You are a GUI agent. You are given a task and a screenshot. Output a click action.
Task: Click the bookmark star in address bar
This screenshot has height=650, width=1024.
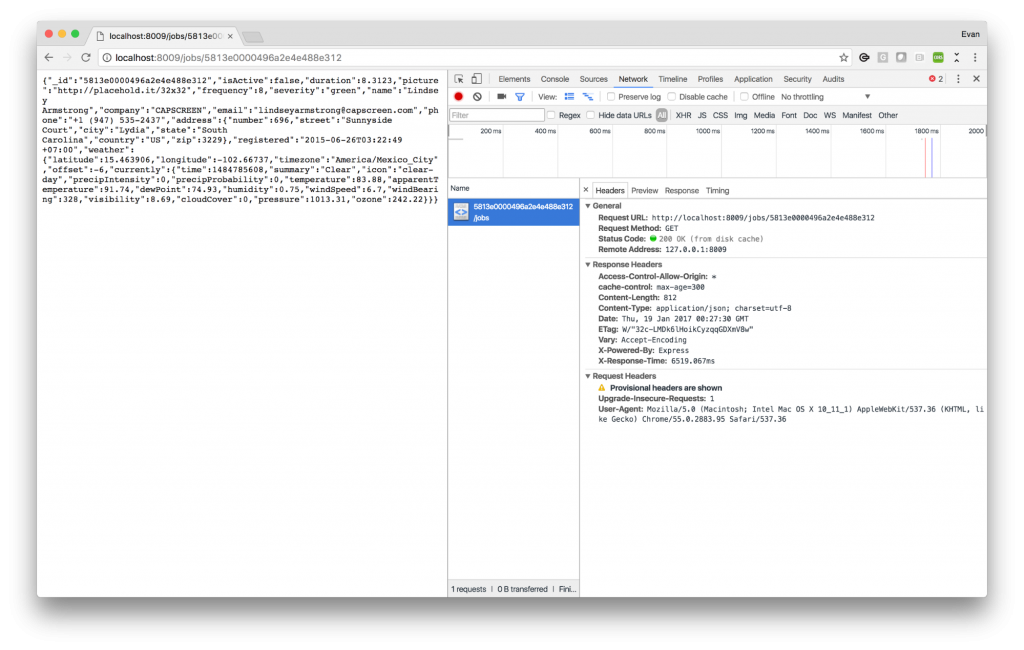click(843, 57)
